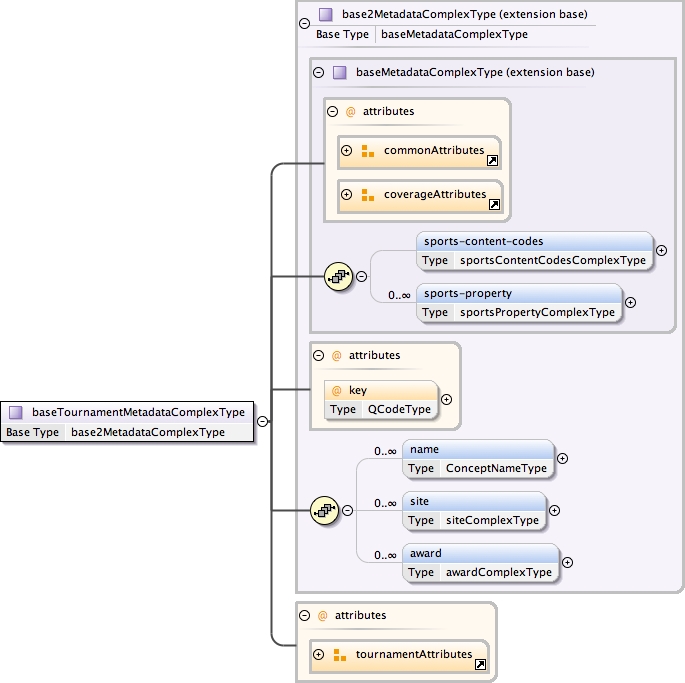The image size is (685, 683).
Task: Expand the sports-property element
Action: pos(630,302)
